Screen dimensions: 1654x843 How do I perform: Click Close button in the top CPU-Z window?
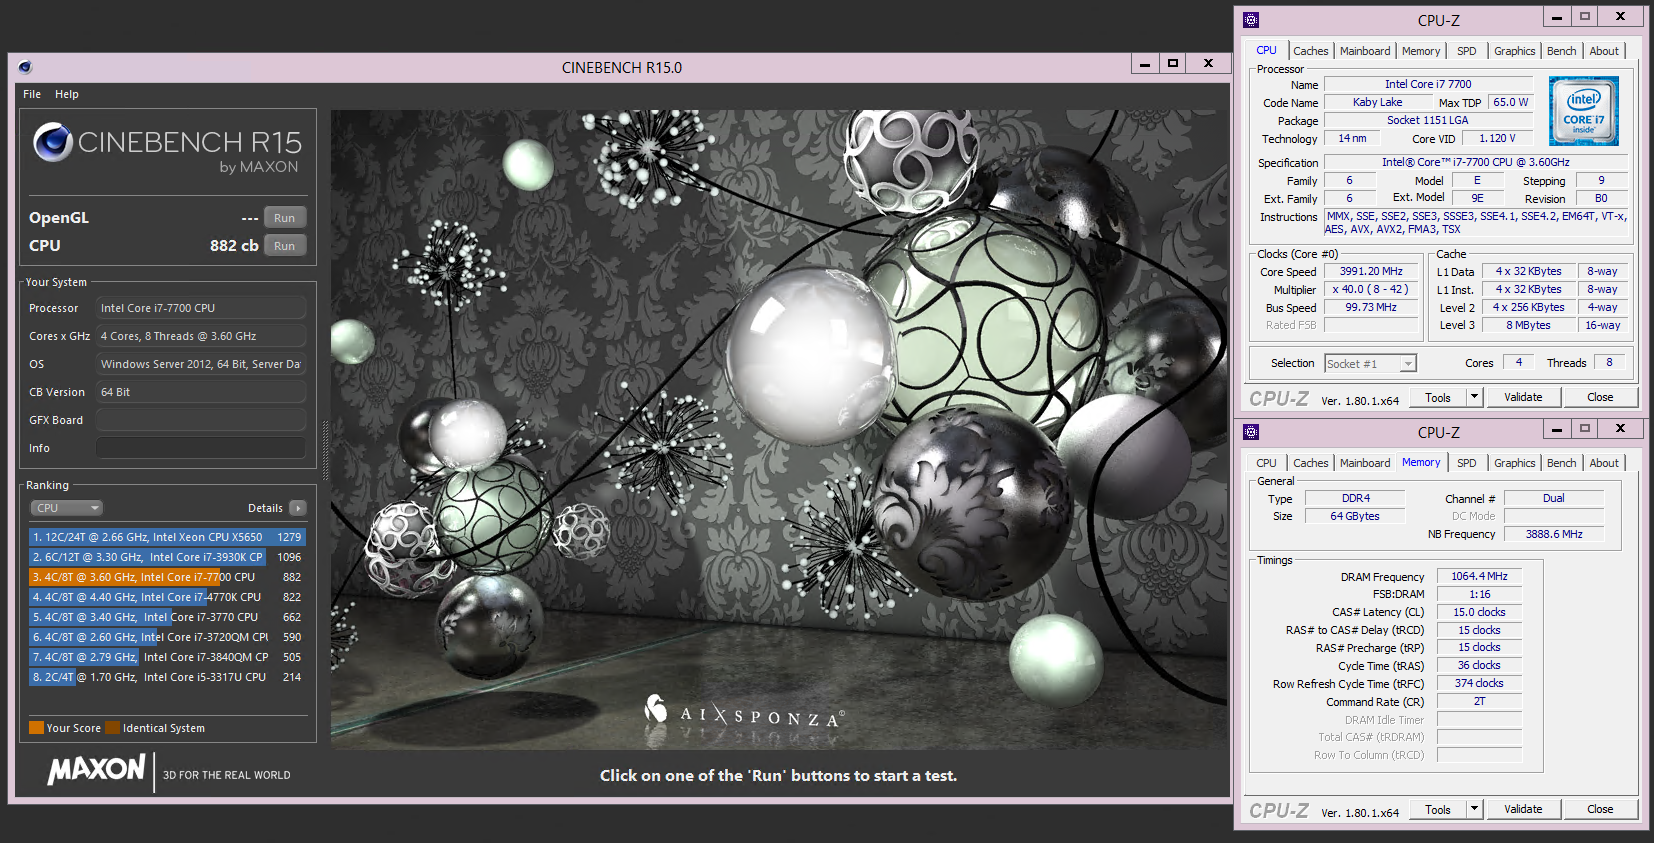pos(1600,397)
